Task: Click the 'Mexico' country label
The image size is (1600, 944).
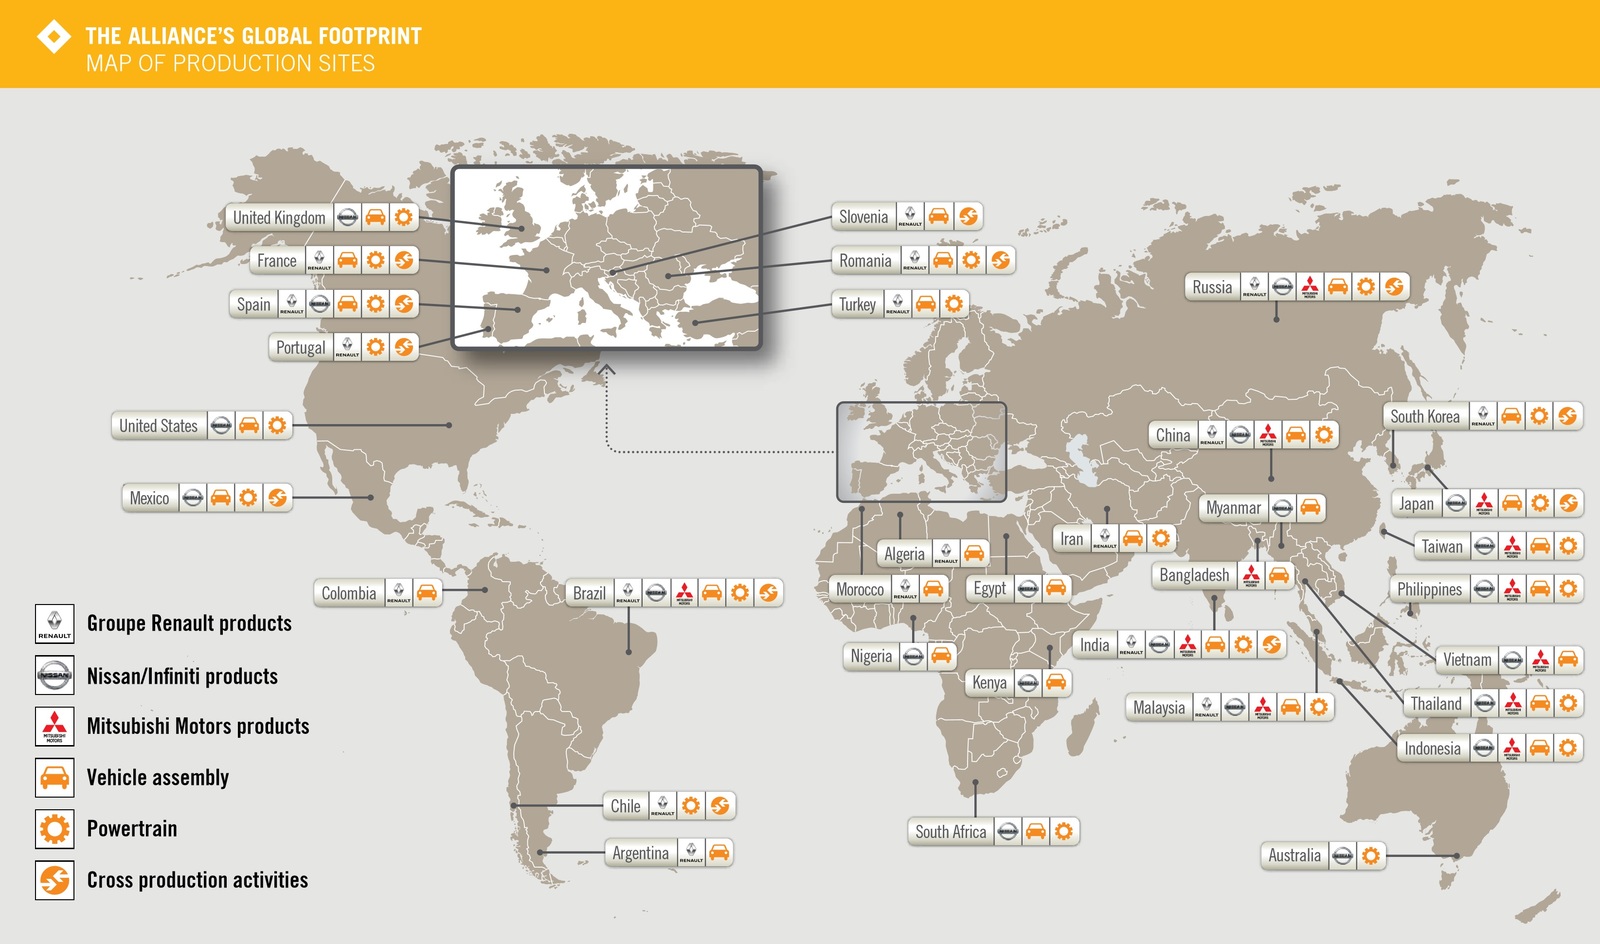Action: [x=149, y=498]
